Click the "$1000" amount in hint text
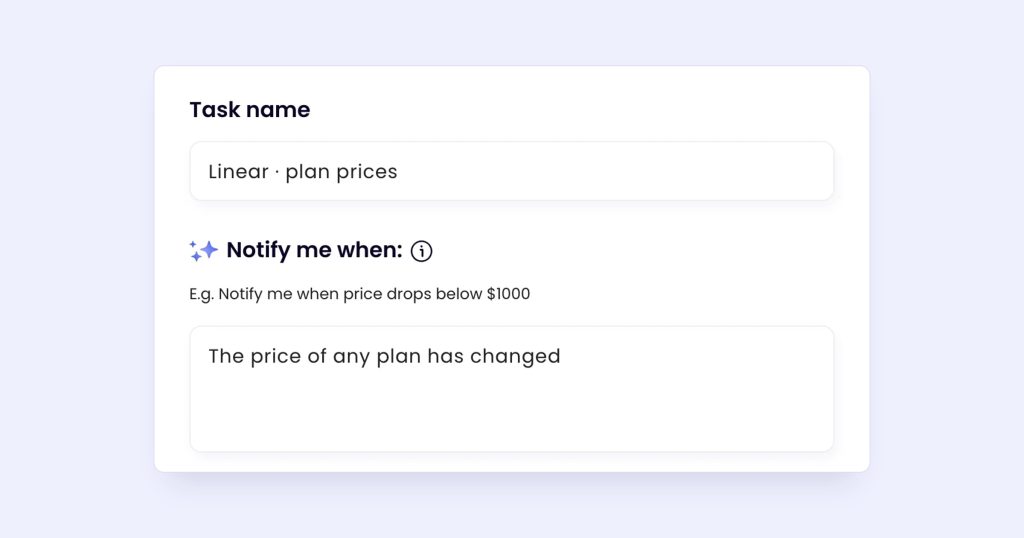The image size is (1024, 538). coord(508,294)
